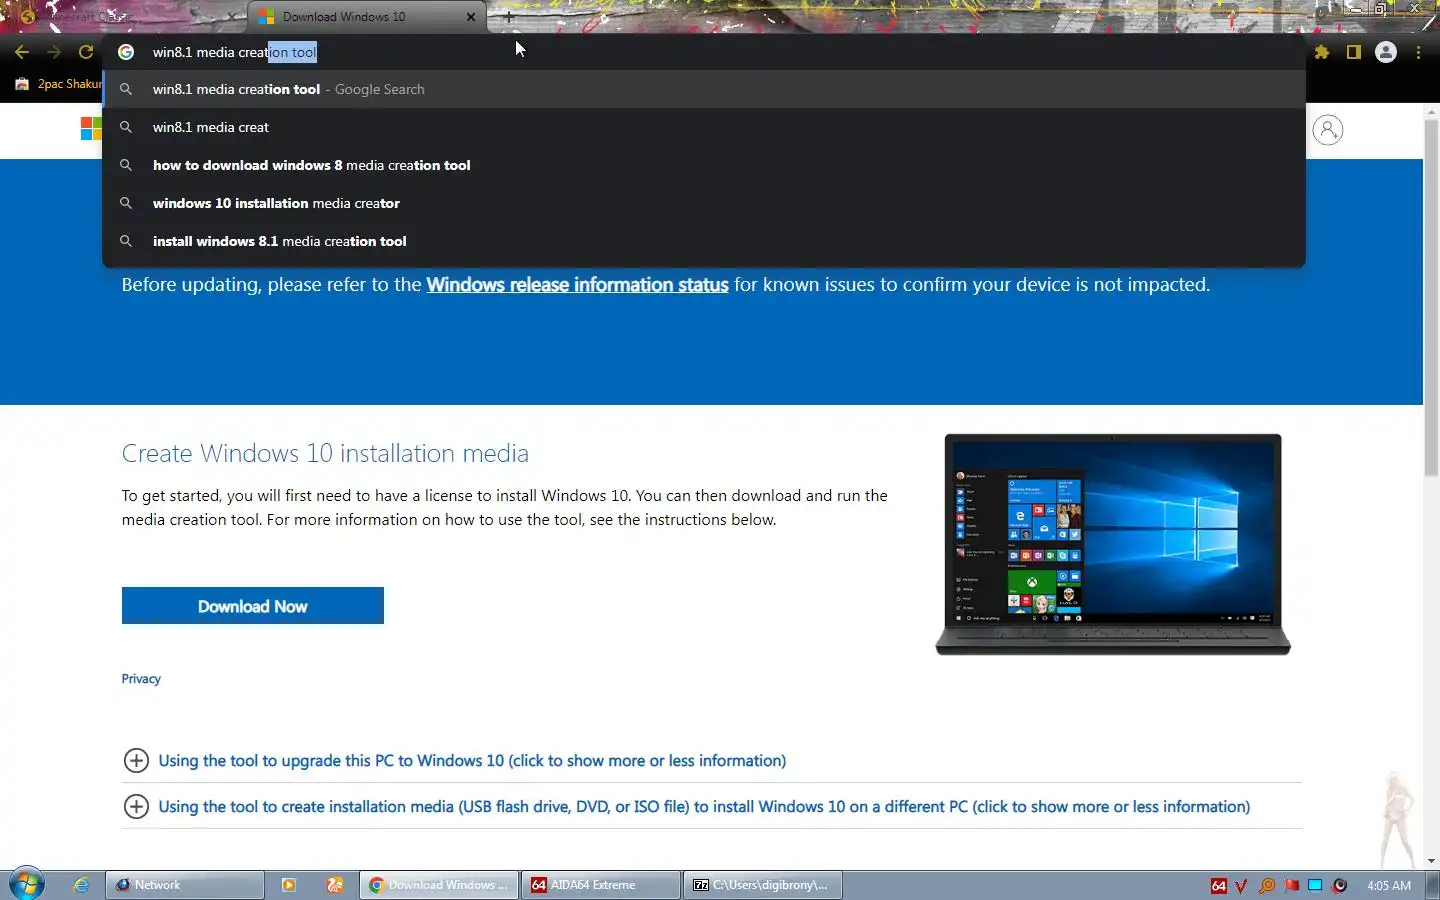Viewport: 1440px width, 900px height.
Task: Click the Show Desktop strip at taskbar end
Action: click(x=1432, y=885)
